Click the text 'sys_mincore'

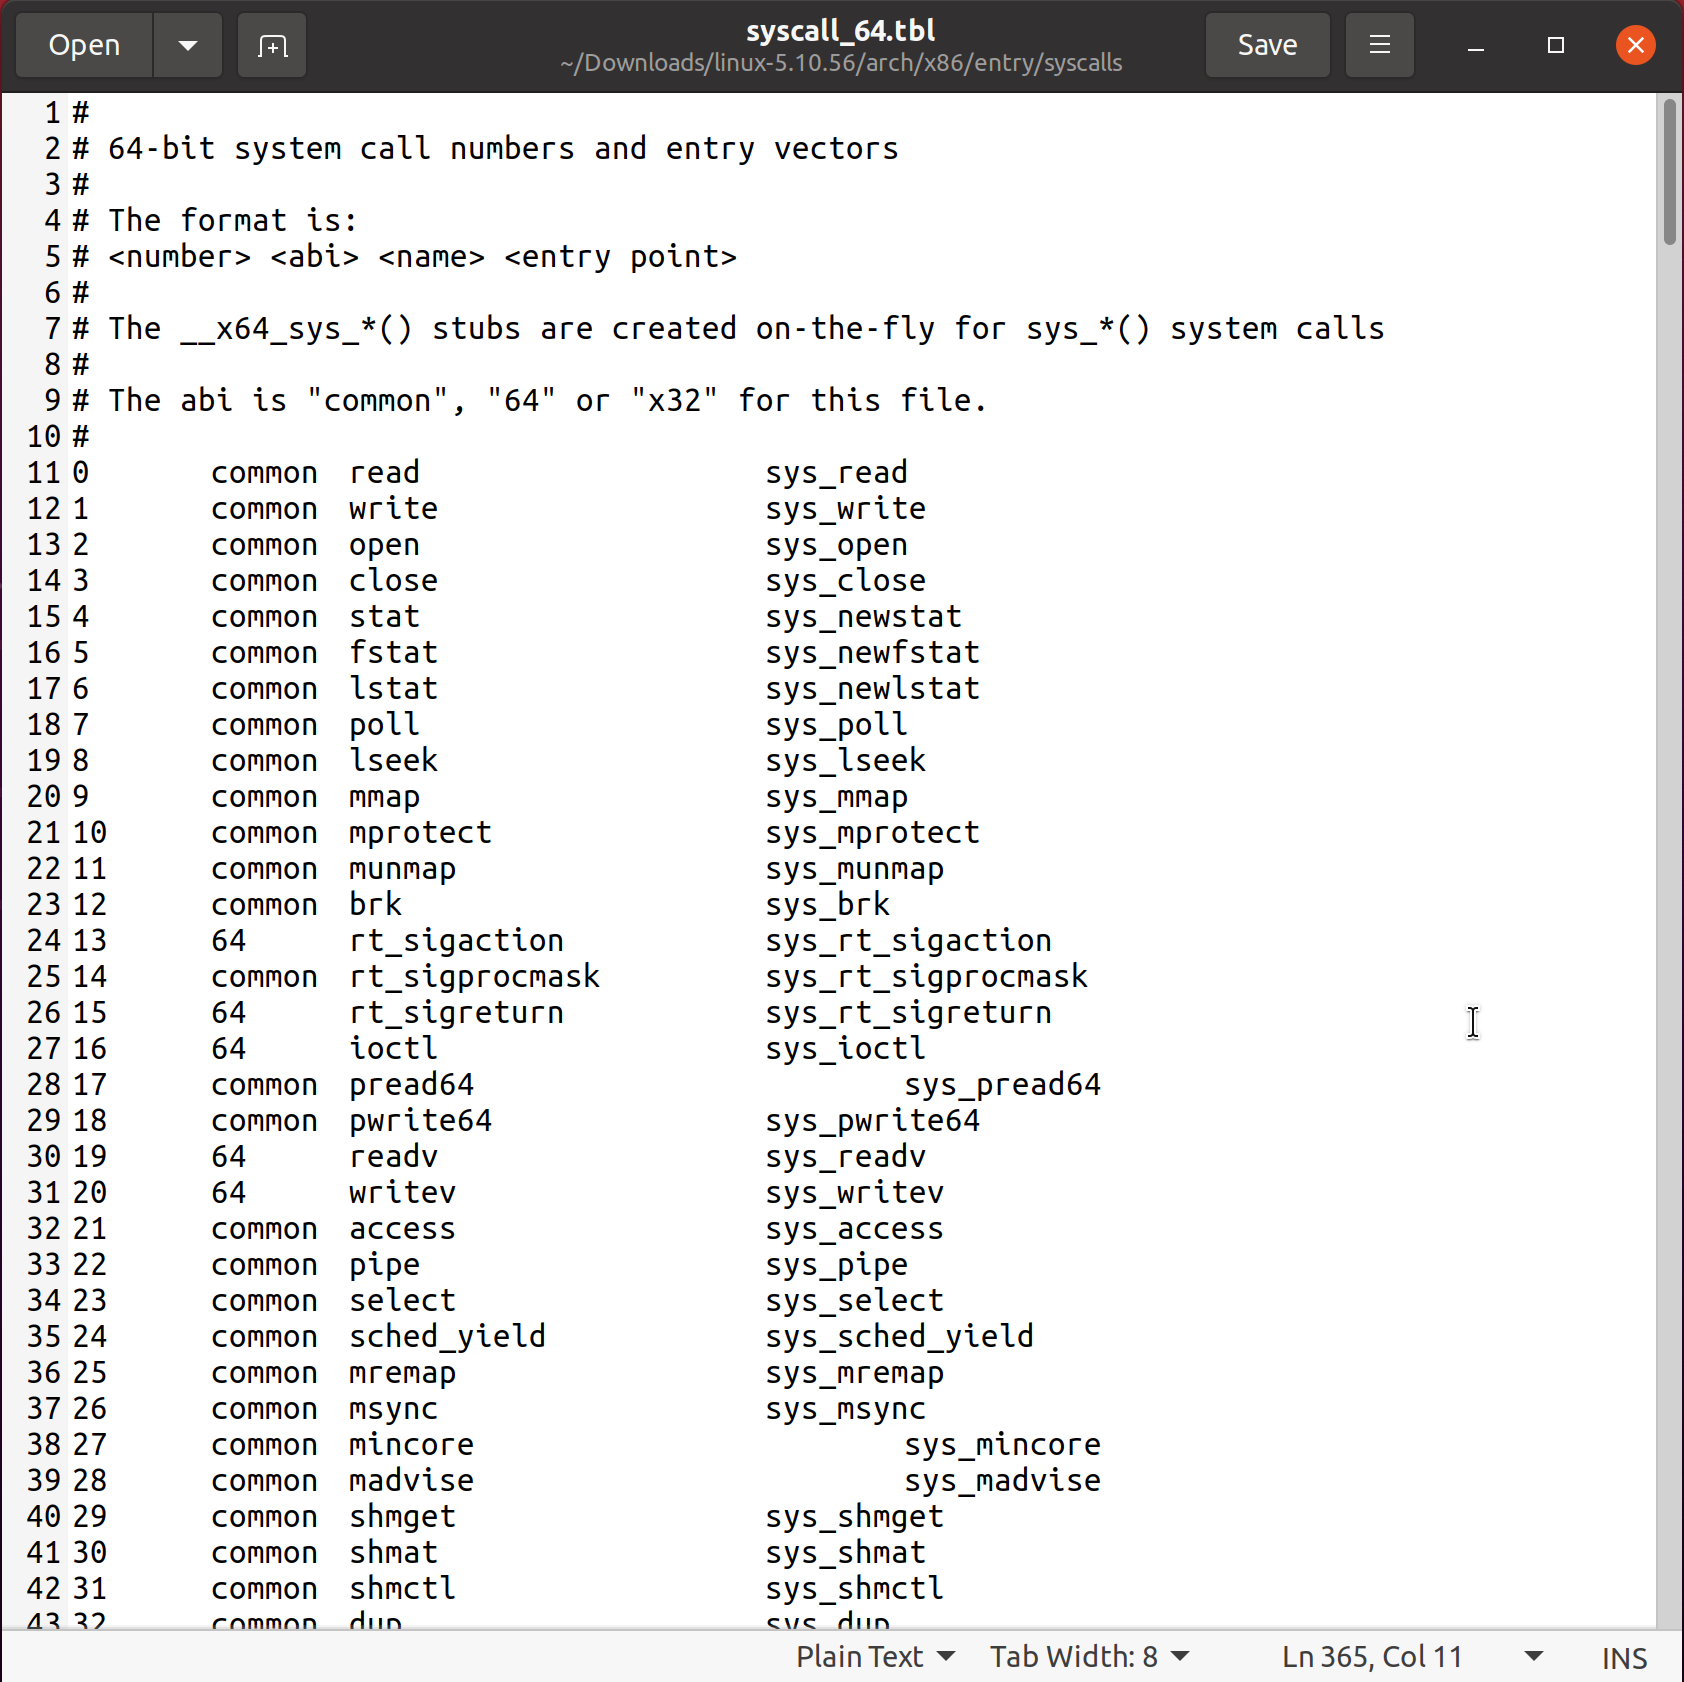(x=1002, y=1444)
